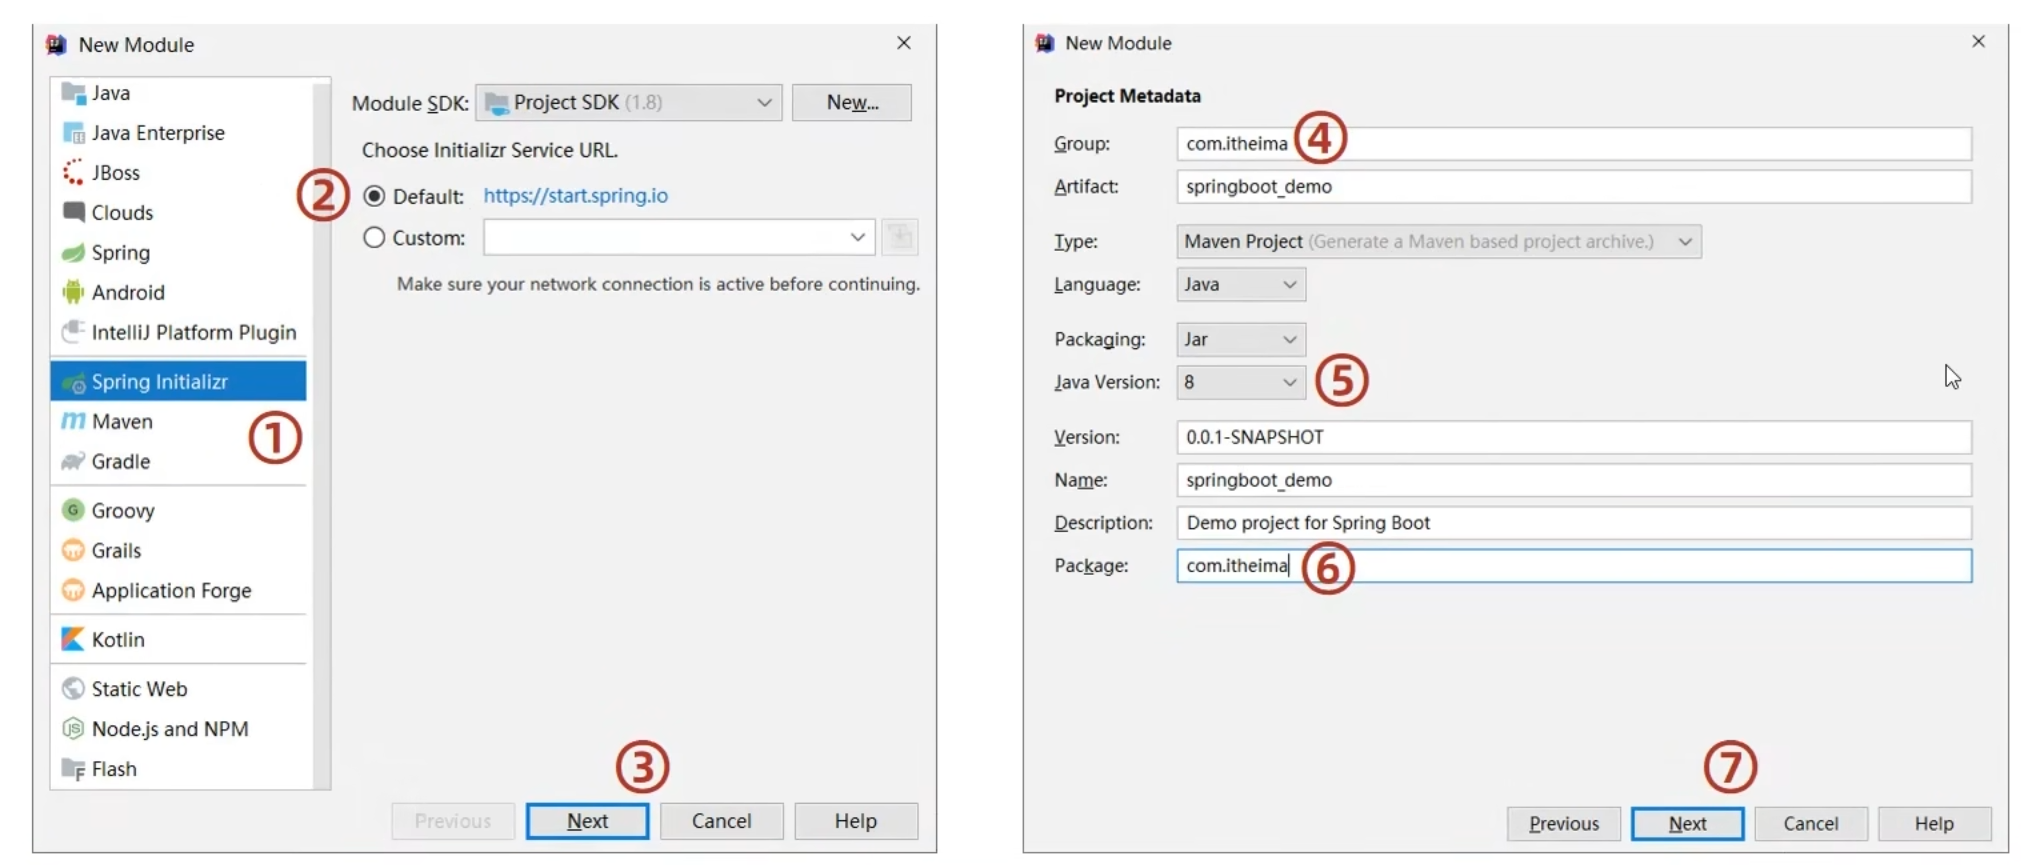Click the Gradle elephant icon

[x=73, y=461]
